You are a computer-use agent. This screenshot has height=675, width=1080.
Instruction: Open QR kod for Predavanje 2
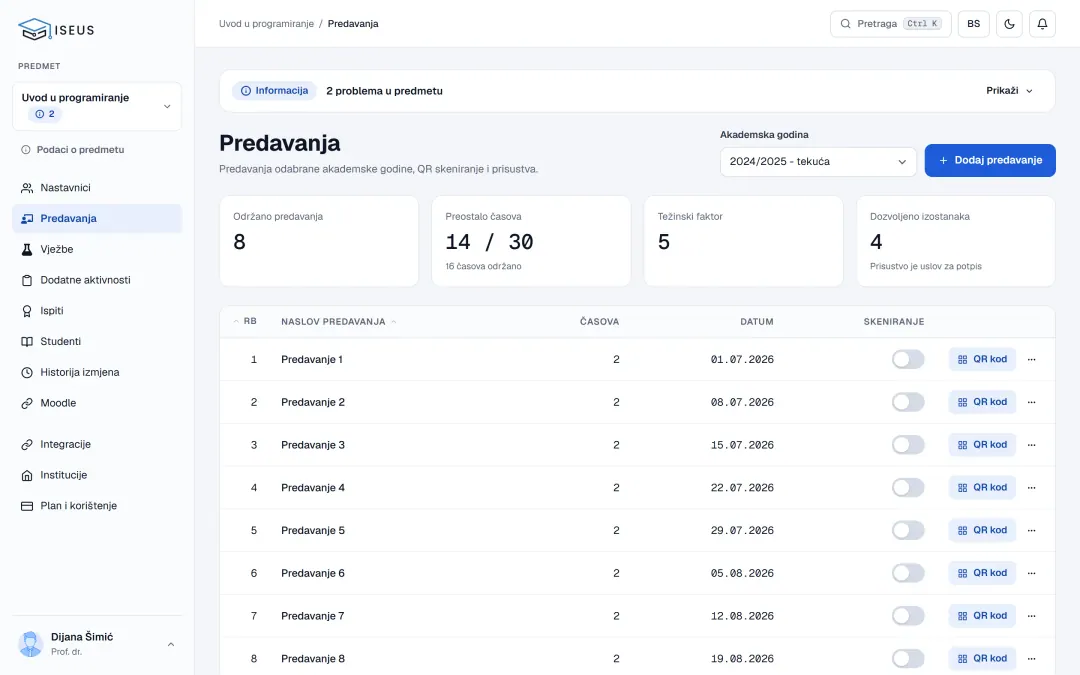982,402
